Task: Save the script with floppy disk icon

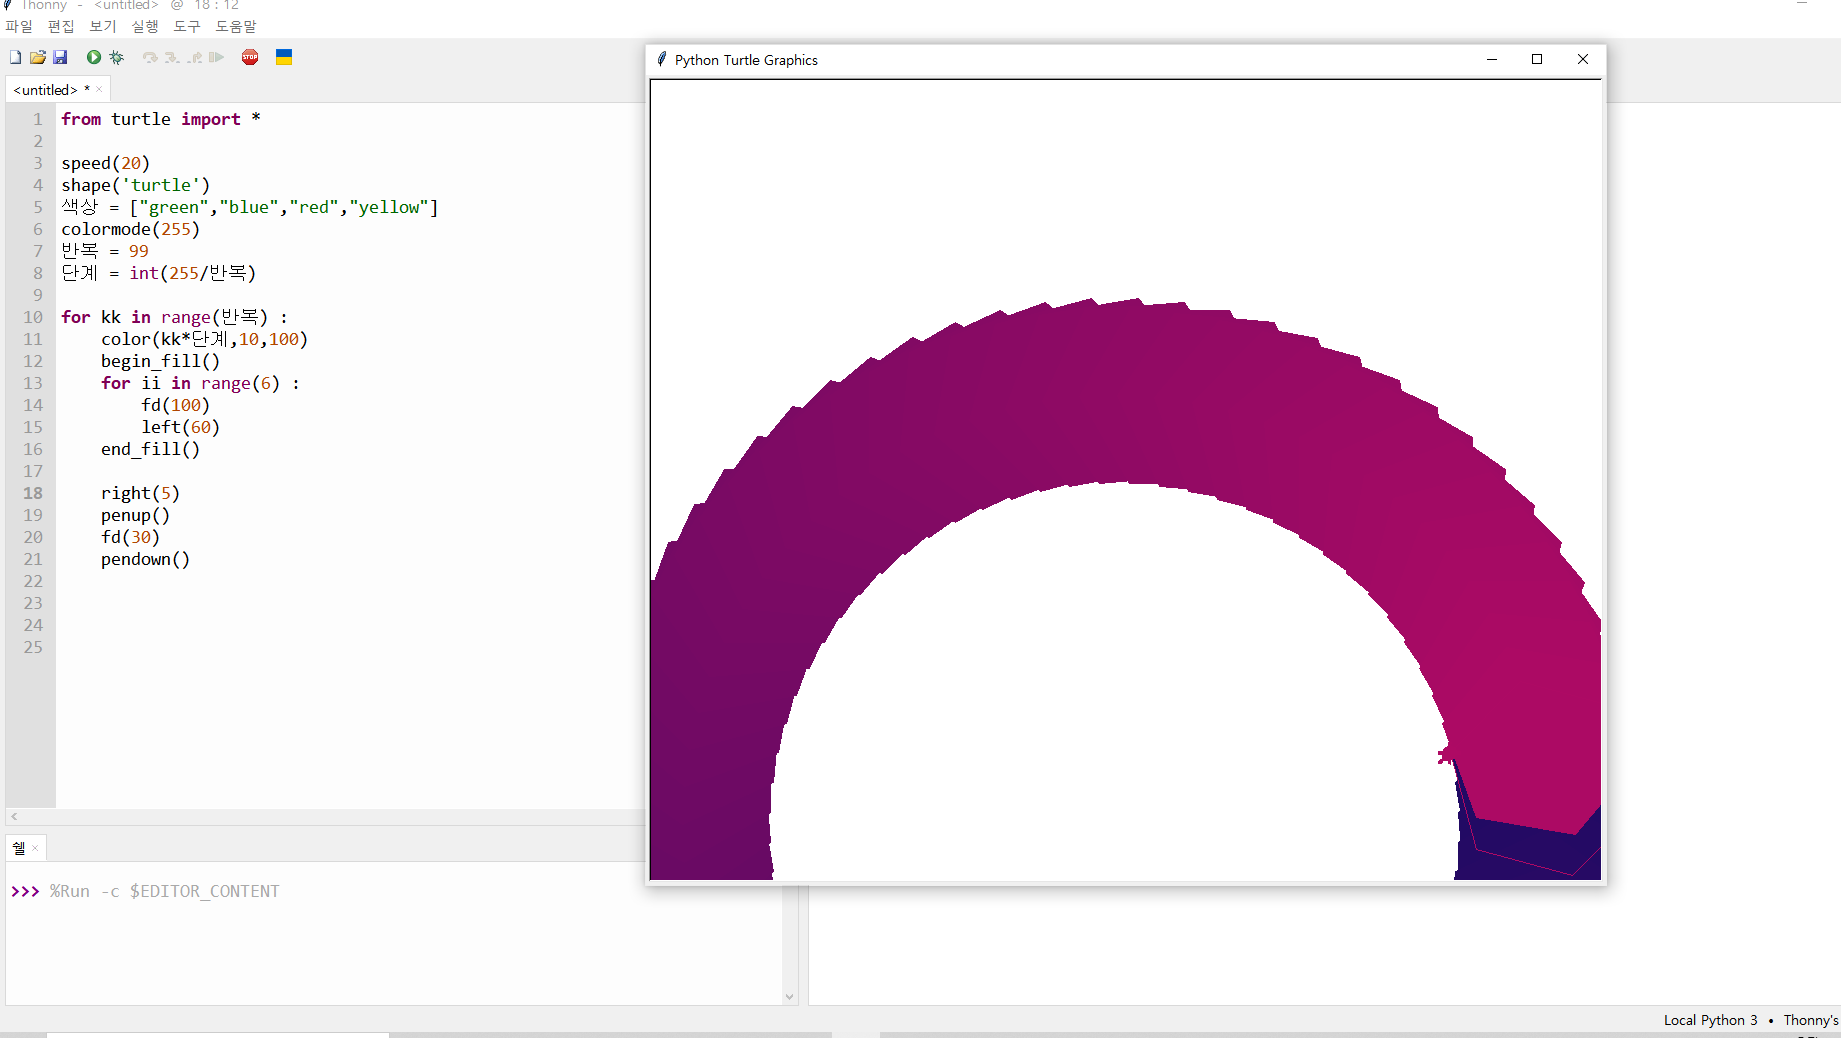Action: pos(60,57)
